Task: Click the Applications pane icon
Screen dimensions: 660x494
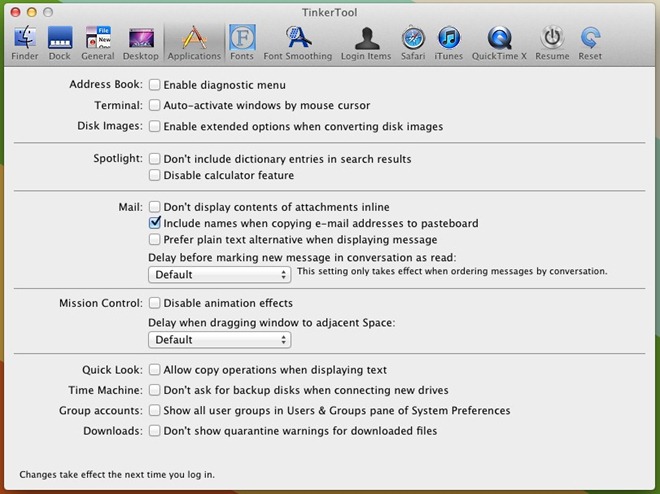Action: pyautogui.click(x=194, y=38)
